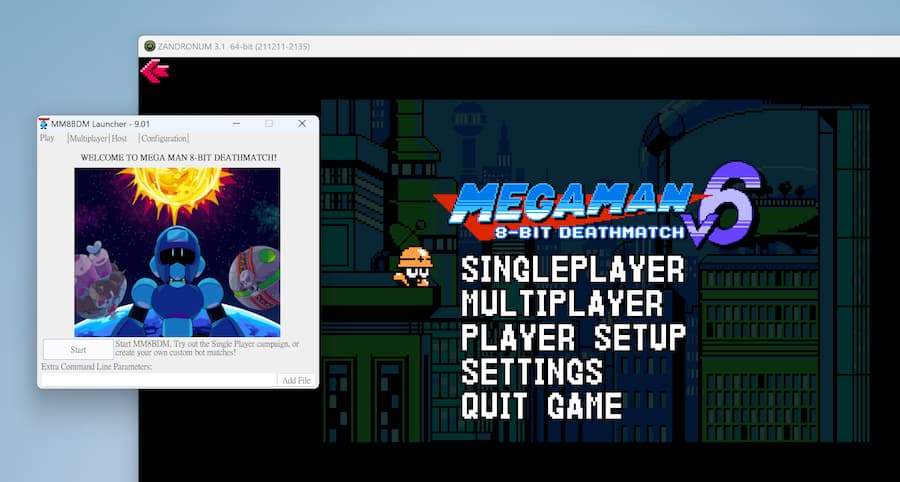Minimize the MM8BDM Launcher window

point(236,123)
